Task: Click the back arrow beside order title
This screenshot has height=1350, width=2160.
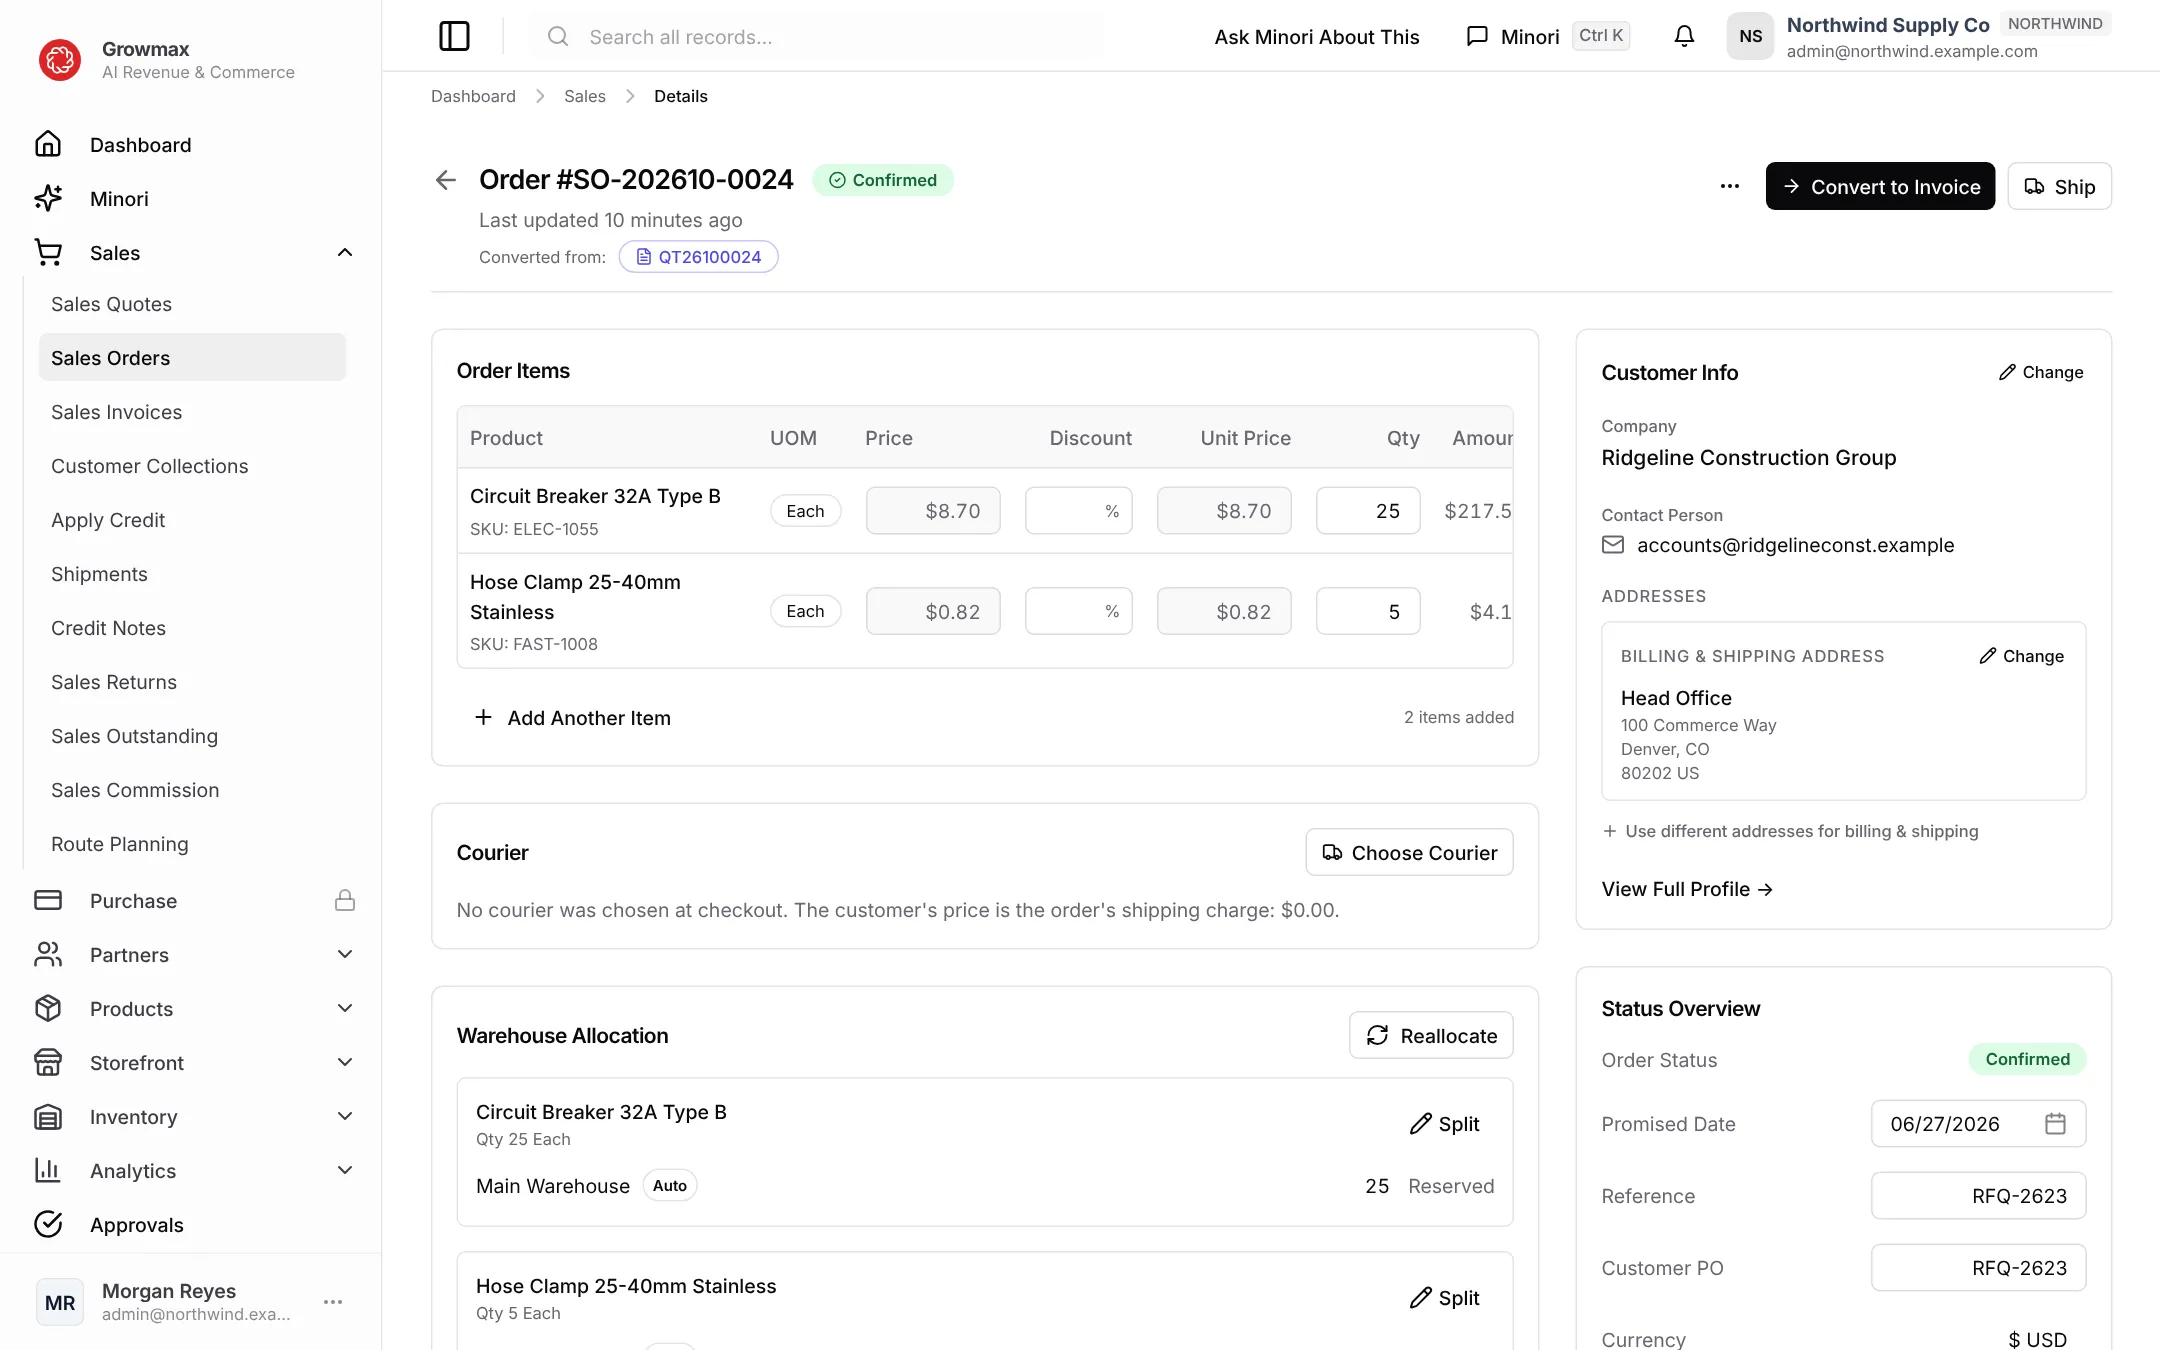Action: (446, 180)
